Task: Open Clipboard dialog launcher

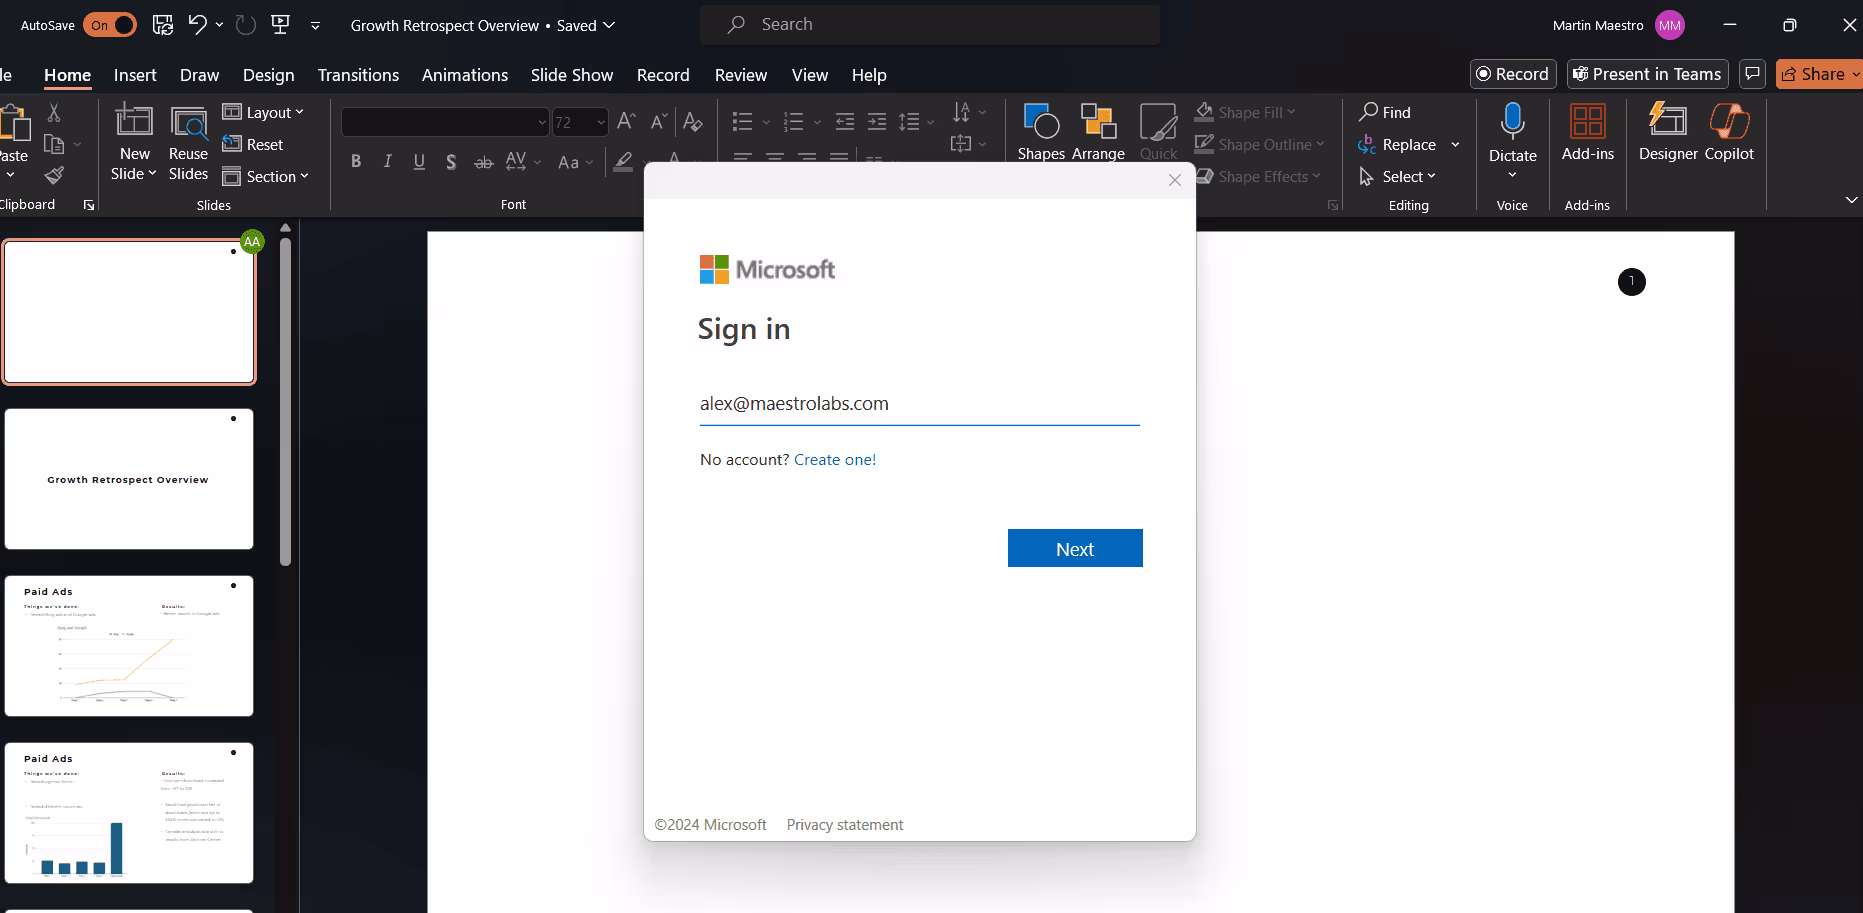Action: click(x=89, y=205)
